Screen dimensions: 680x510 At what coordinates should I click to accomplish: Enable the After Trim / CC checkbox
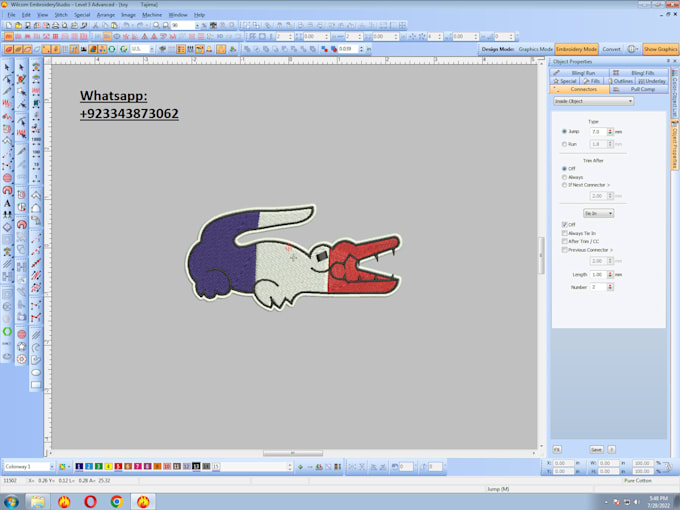[565, 242]
